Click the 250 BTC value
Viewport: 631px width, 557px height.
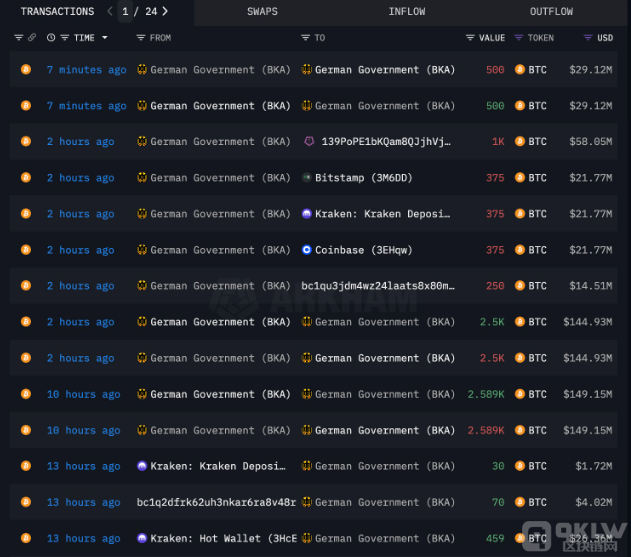pos(495,286)
